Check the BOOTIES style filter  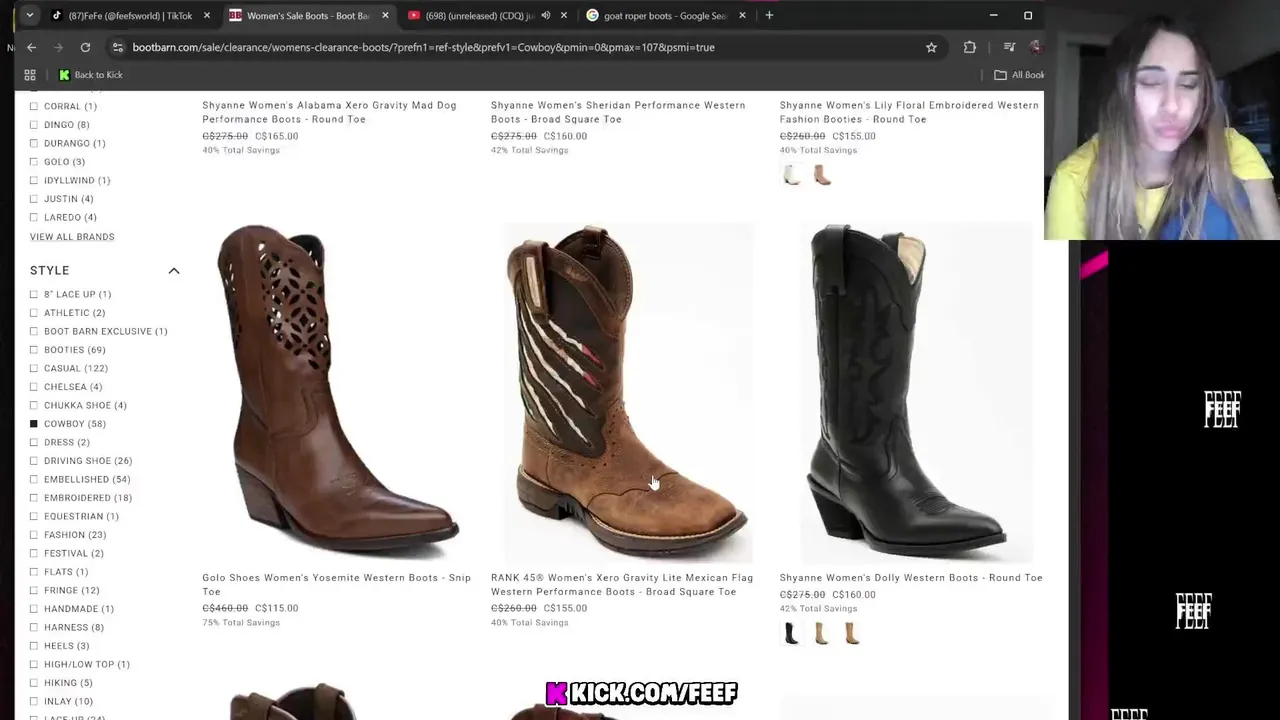[34, 350]
